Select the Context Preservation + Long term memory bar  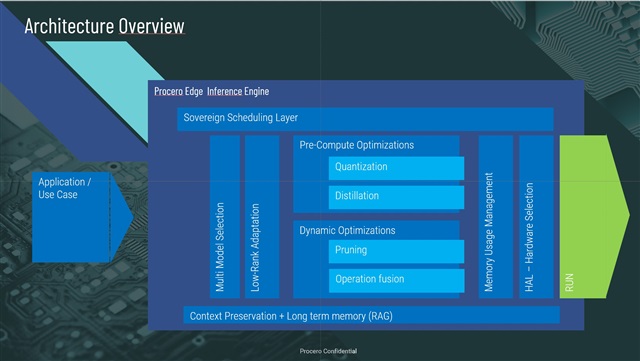(x=371, y=315)
